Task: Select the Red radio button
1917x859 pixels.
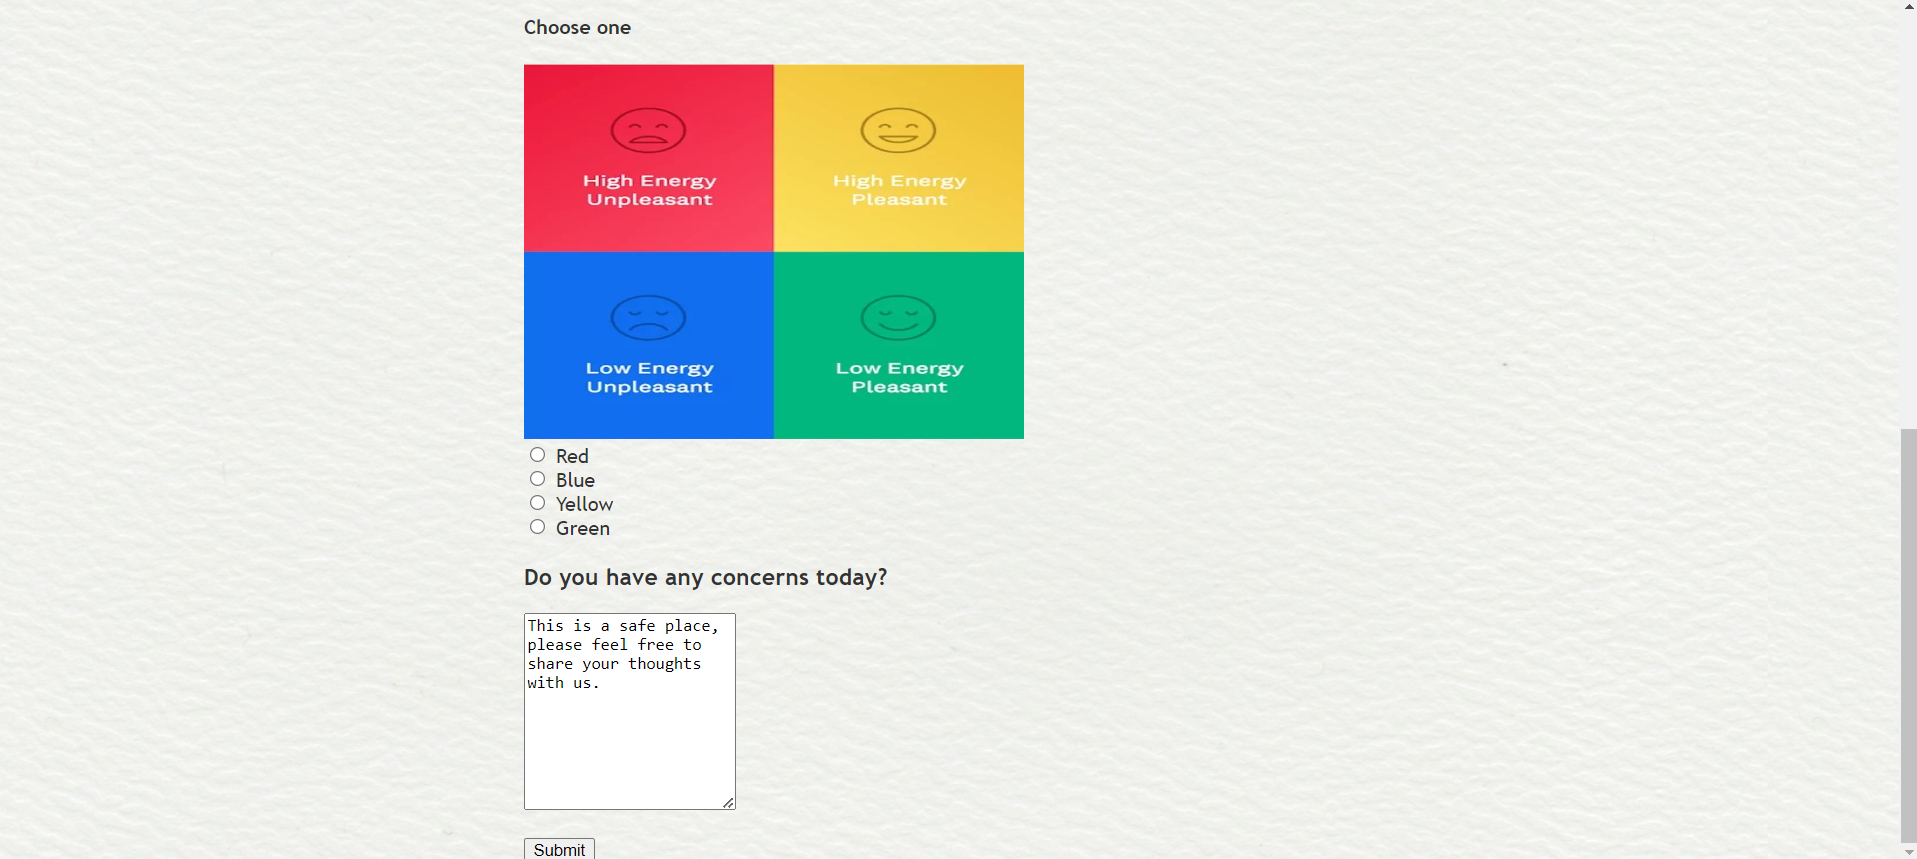Action: pyautogui.click(x=537, y=455)
